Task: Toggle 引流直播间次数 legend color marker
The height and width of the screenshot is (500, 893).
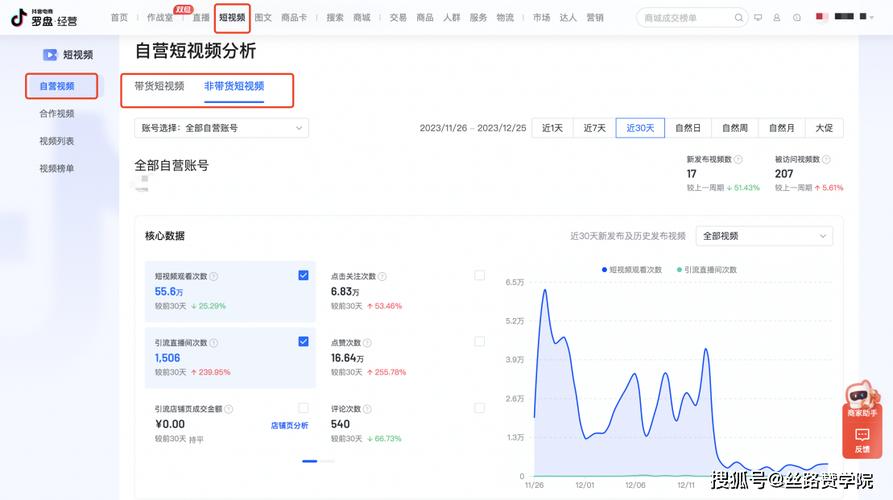Action: [679, 270]
